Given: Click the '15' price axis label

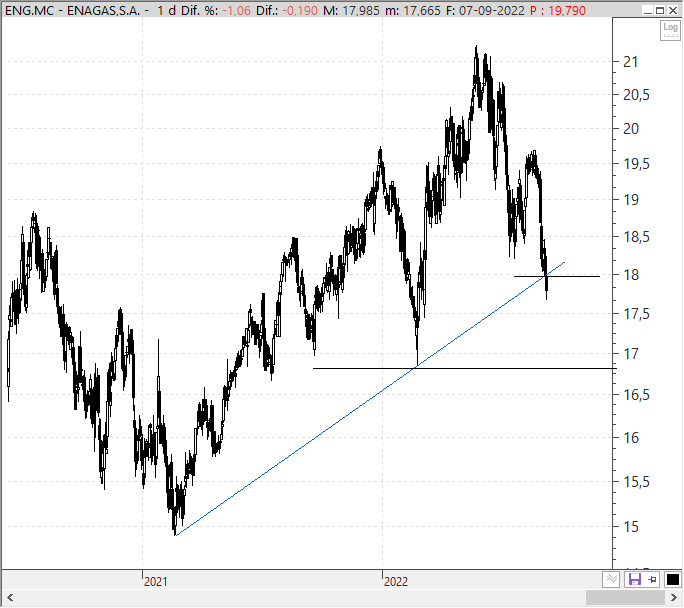Looking at the screenshot, I should pos(631,527).
